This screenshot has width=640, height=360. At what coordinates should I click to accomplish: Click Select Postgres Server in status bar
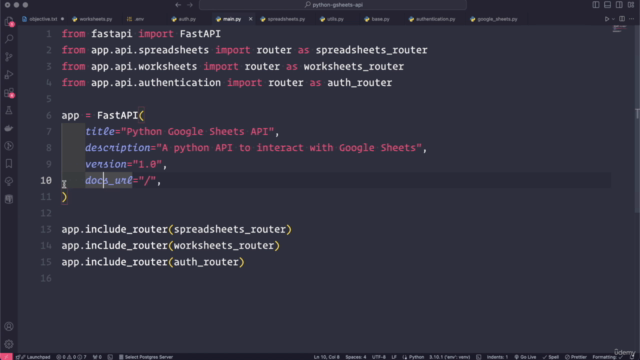(146, 357)
